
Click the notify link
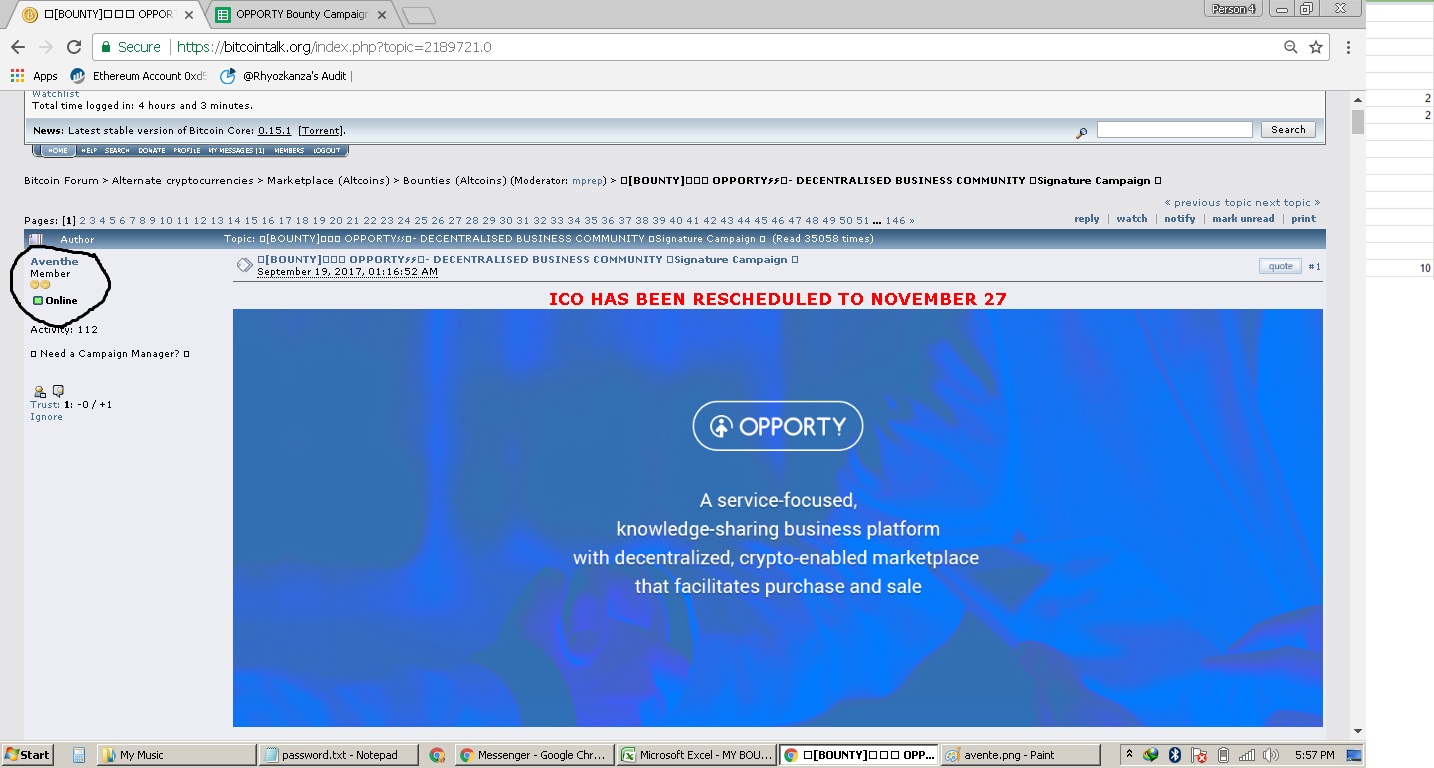pyautogui.click(x=1180, y=219)
